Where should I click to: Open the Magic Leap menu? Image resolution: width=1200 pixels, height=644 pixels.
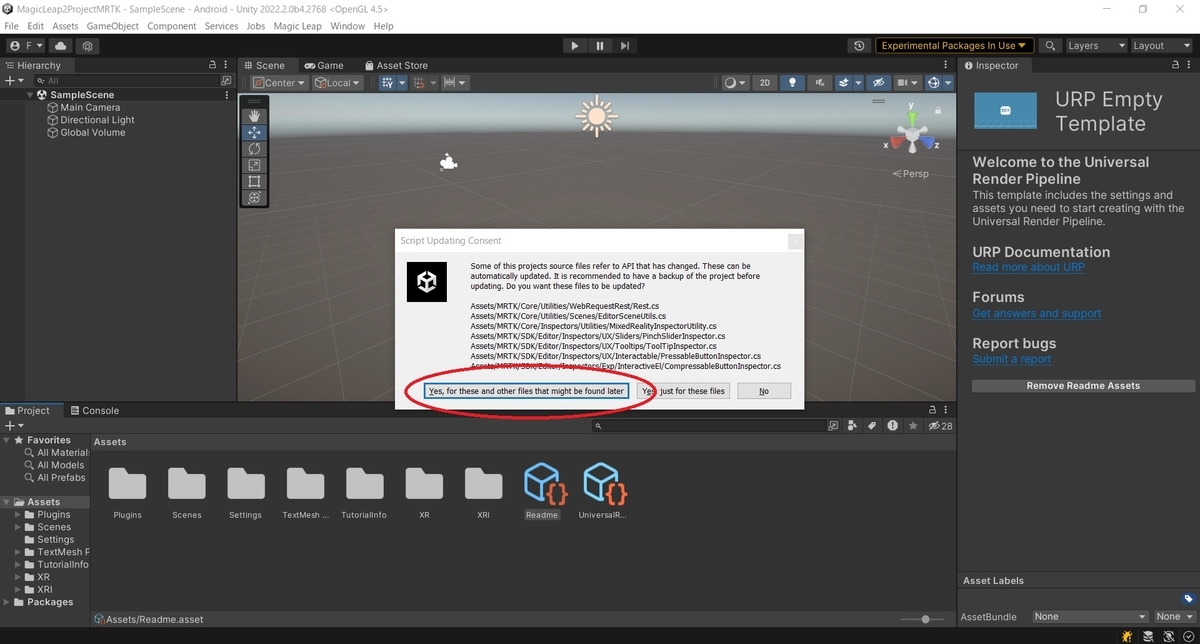[298, 26]
